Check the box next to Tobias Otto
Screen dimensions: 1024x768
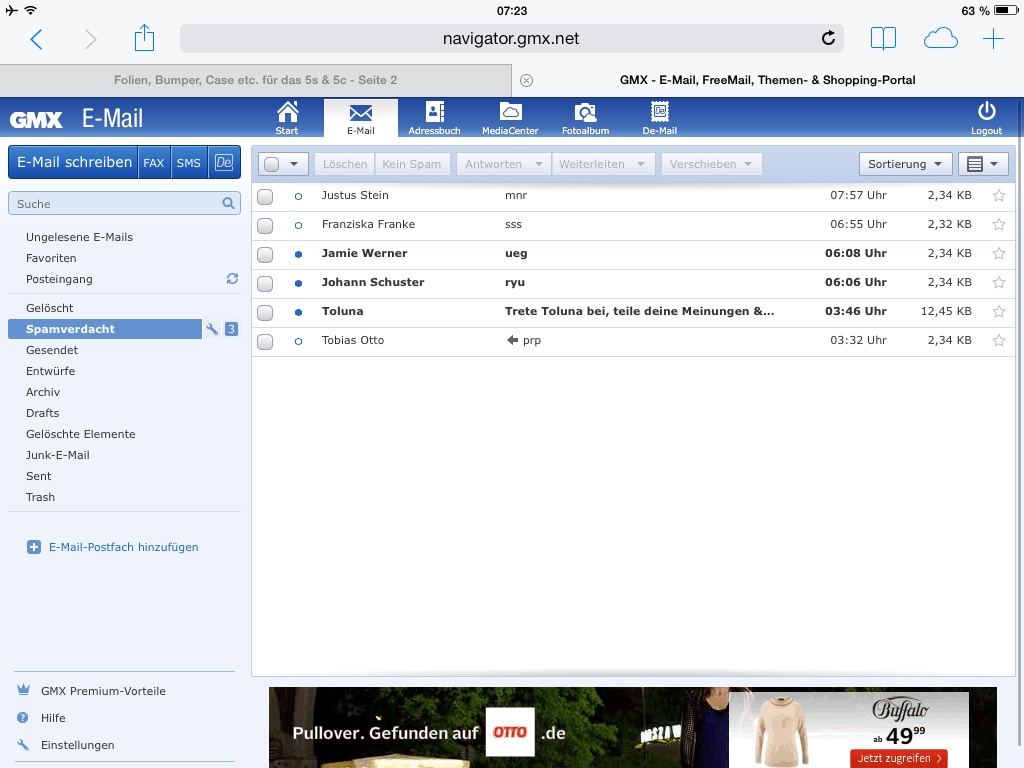click(265, 341)
